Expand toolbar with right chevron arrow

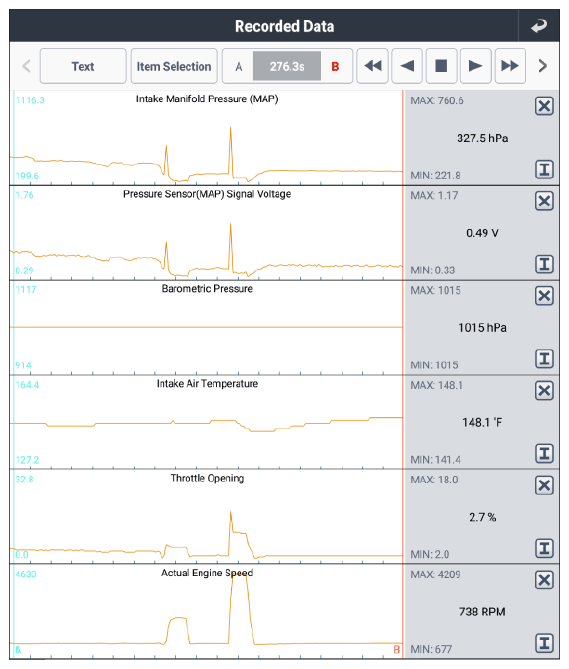coord(543,66)
